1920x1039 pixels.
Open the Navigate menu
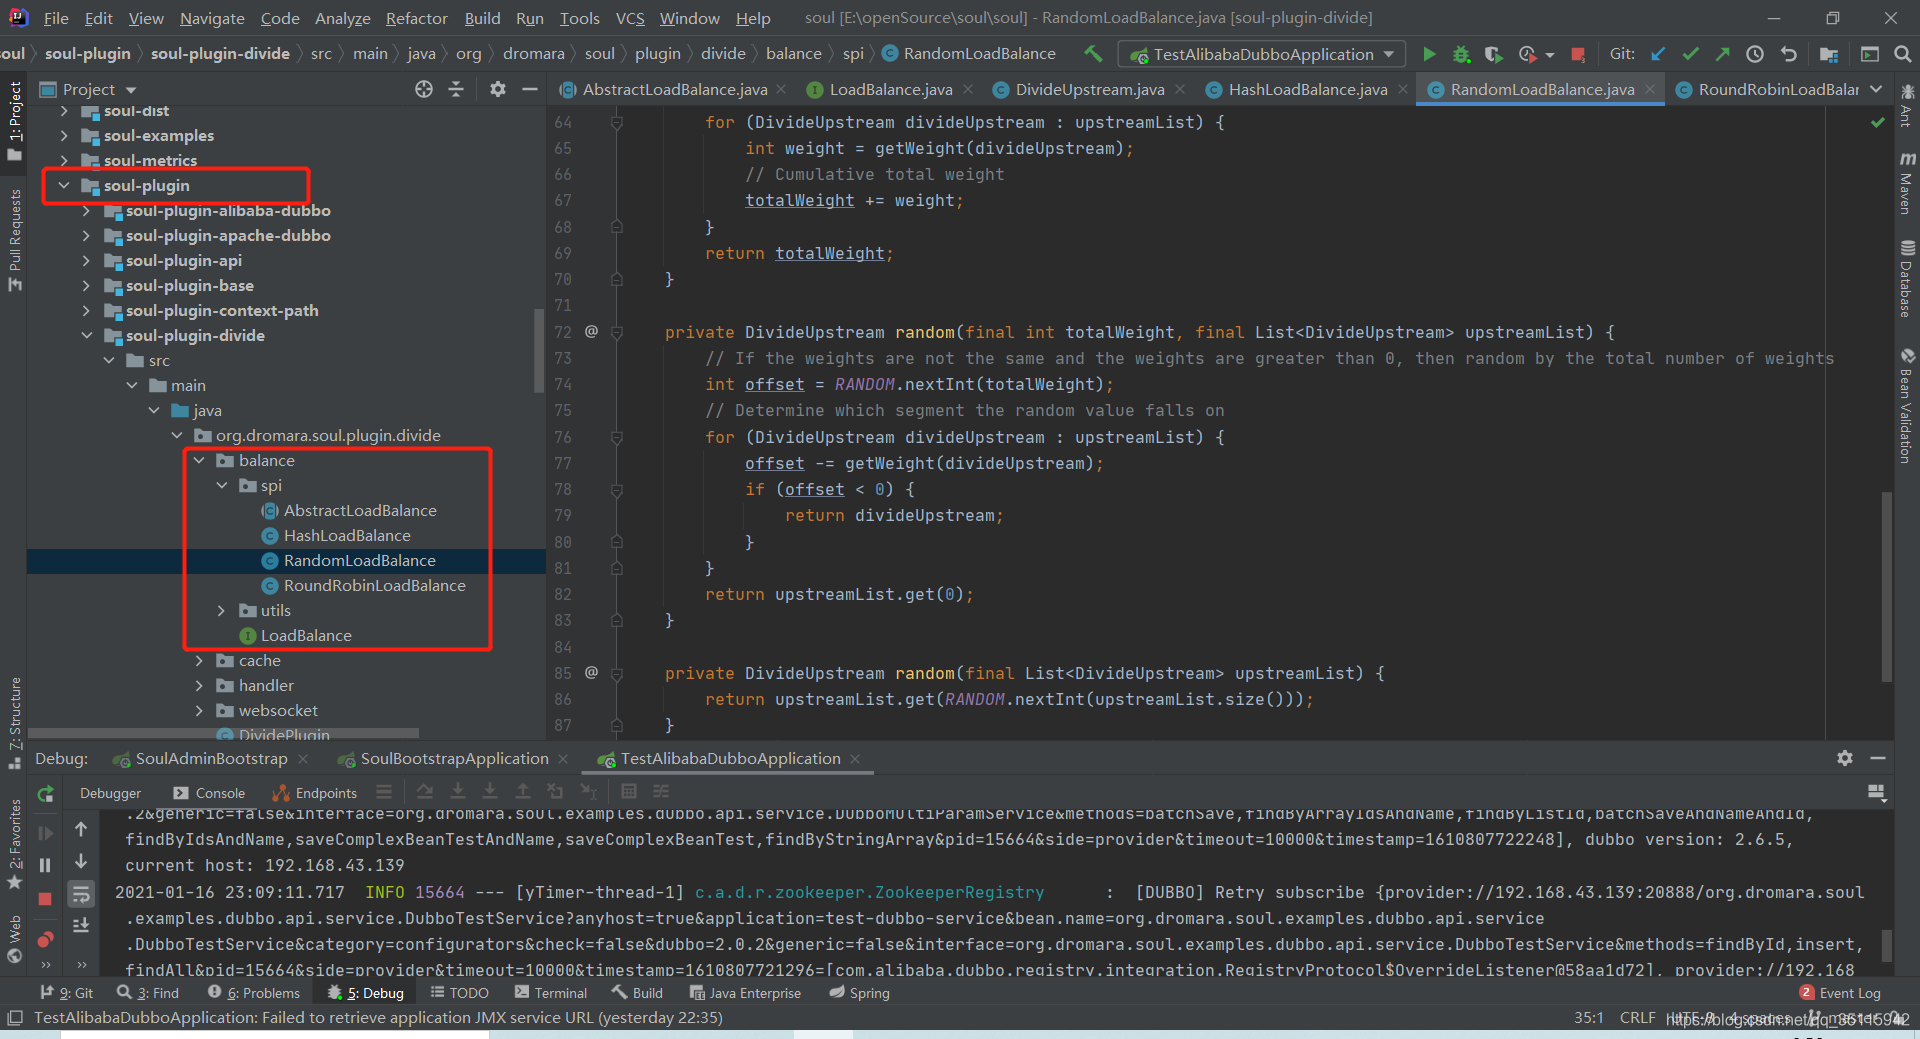212,18
